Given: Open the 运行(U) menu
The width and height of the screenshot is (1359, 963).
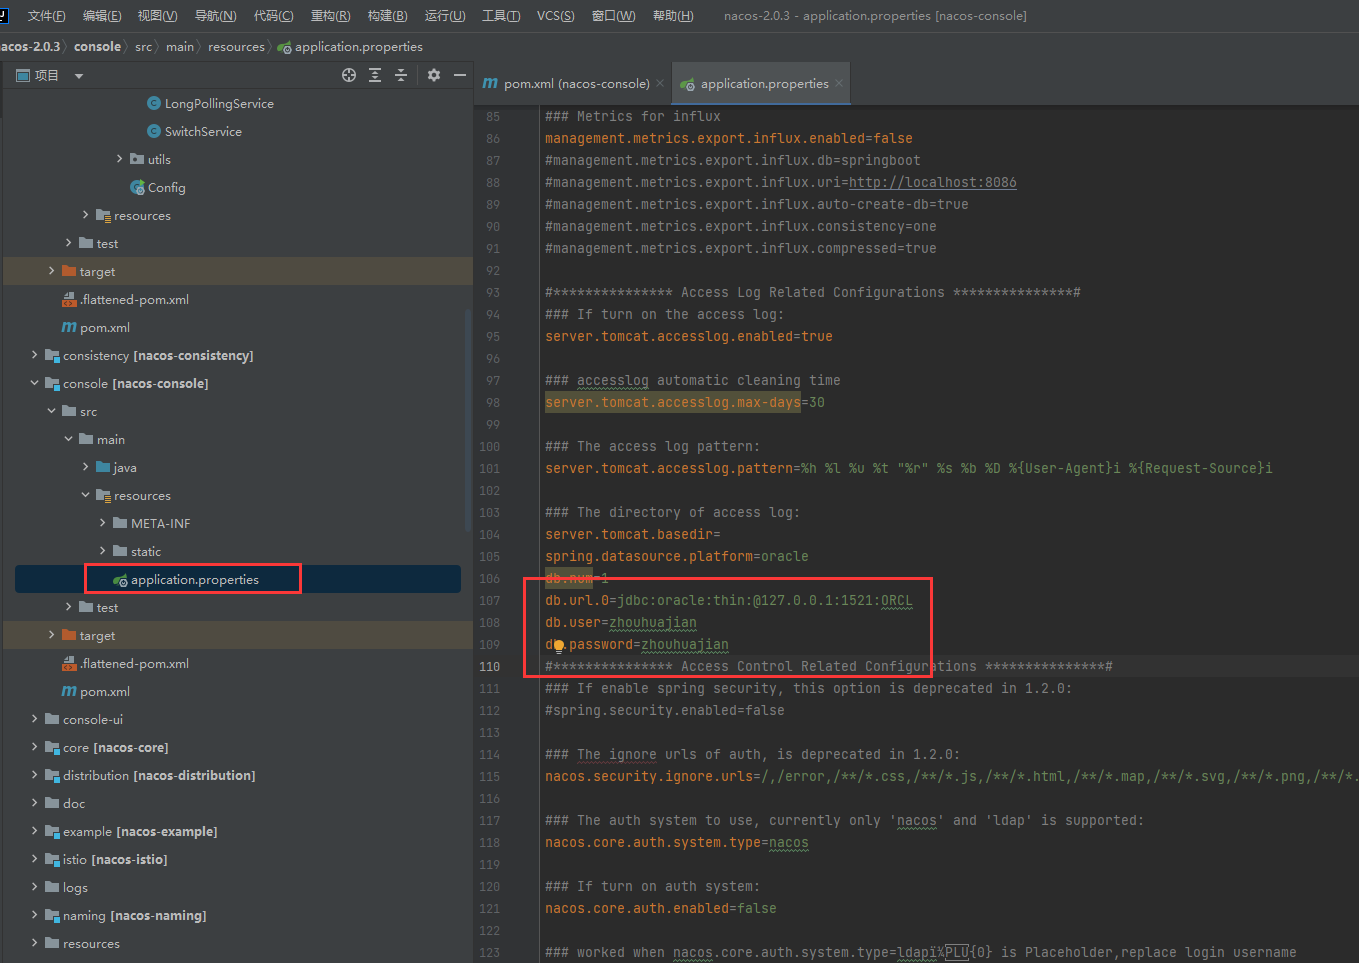Looking at the screenshot, I should click(445, 16).
